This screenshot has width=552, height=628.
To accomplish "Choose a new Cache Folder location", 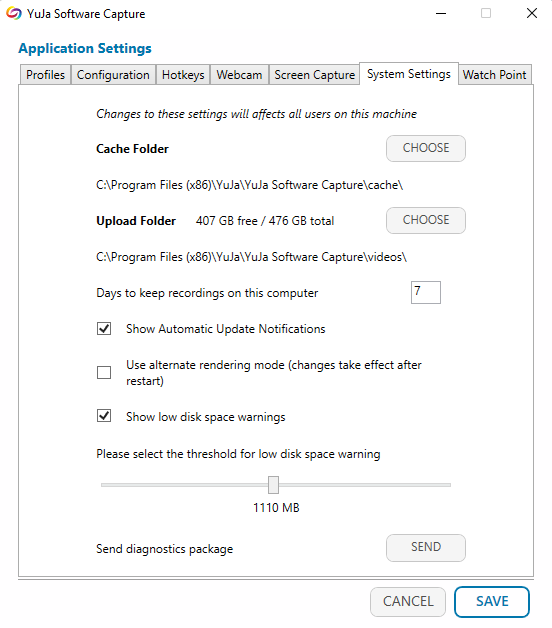I will (x=426, y=148).
